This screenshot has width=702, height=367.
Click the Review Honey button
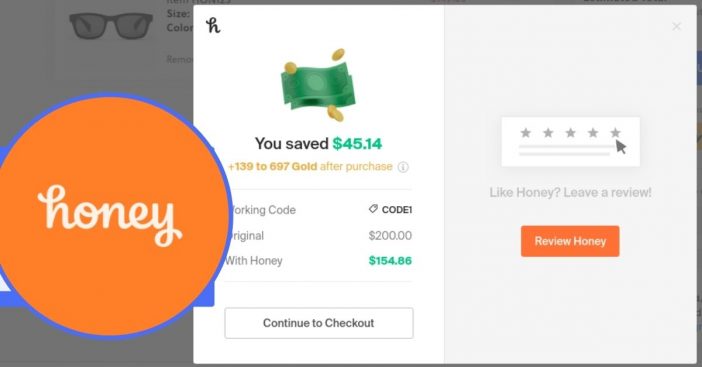click(570, 241)
